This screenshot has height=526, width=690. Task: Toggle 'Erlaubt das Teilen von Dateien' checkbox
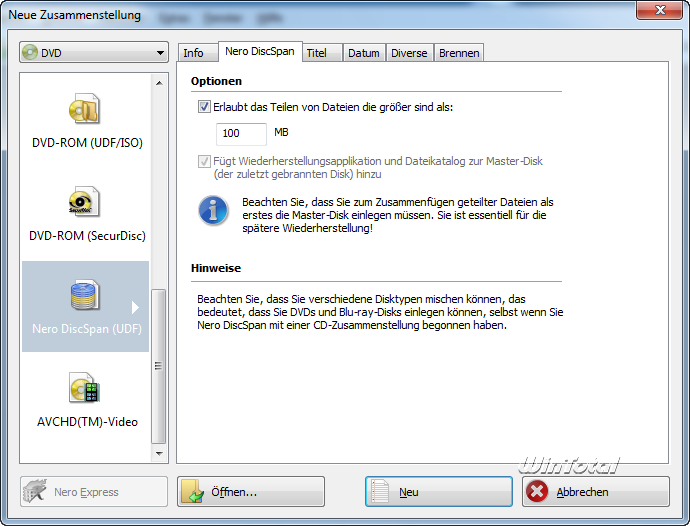click(204, 107)
